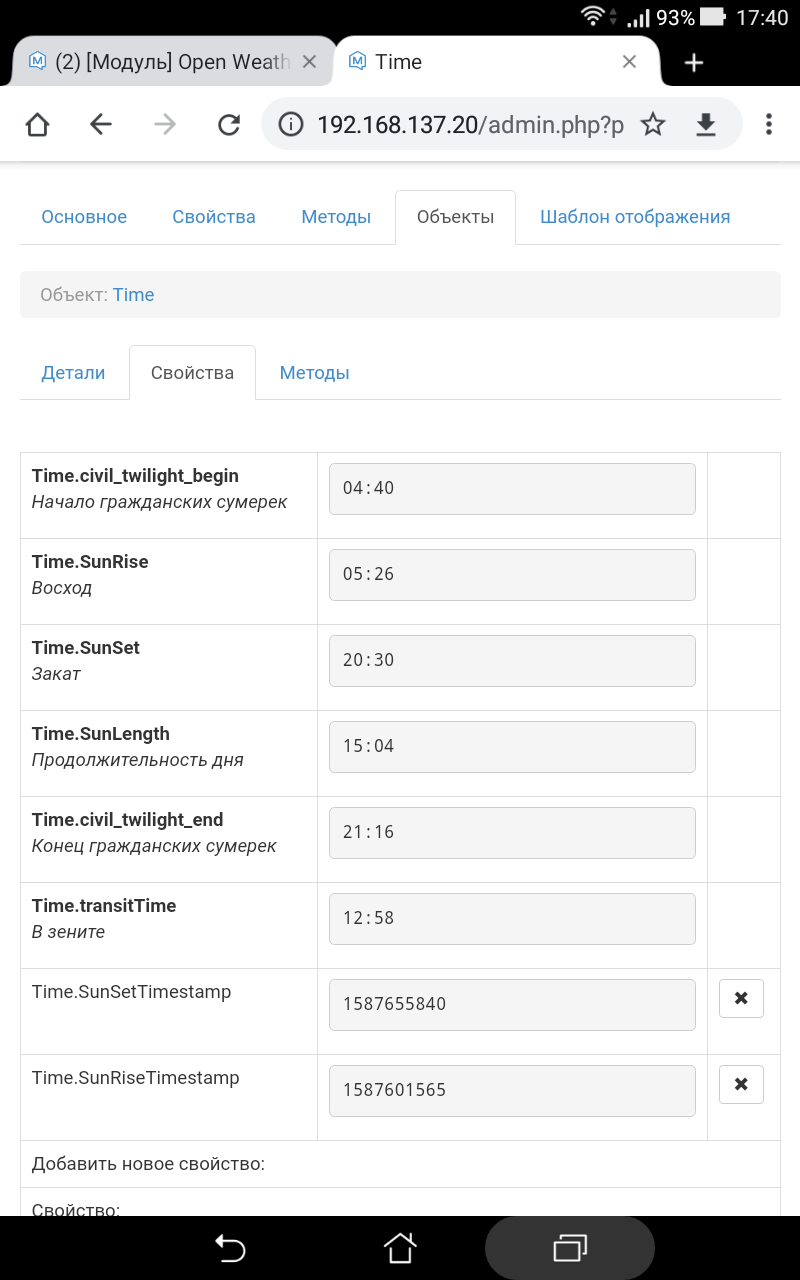Close the Time browser tab

click(x=629, y=62)
